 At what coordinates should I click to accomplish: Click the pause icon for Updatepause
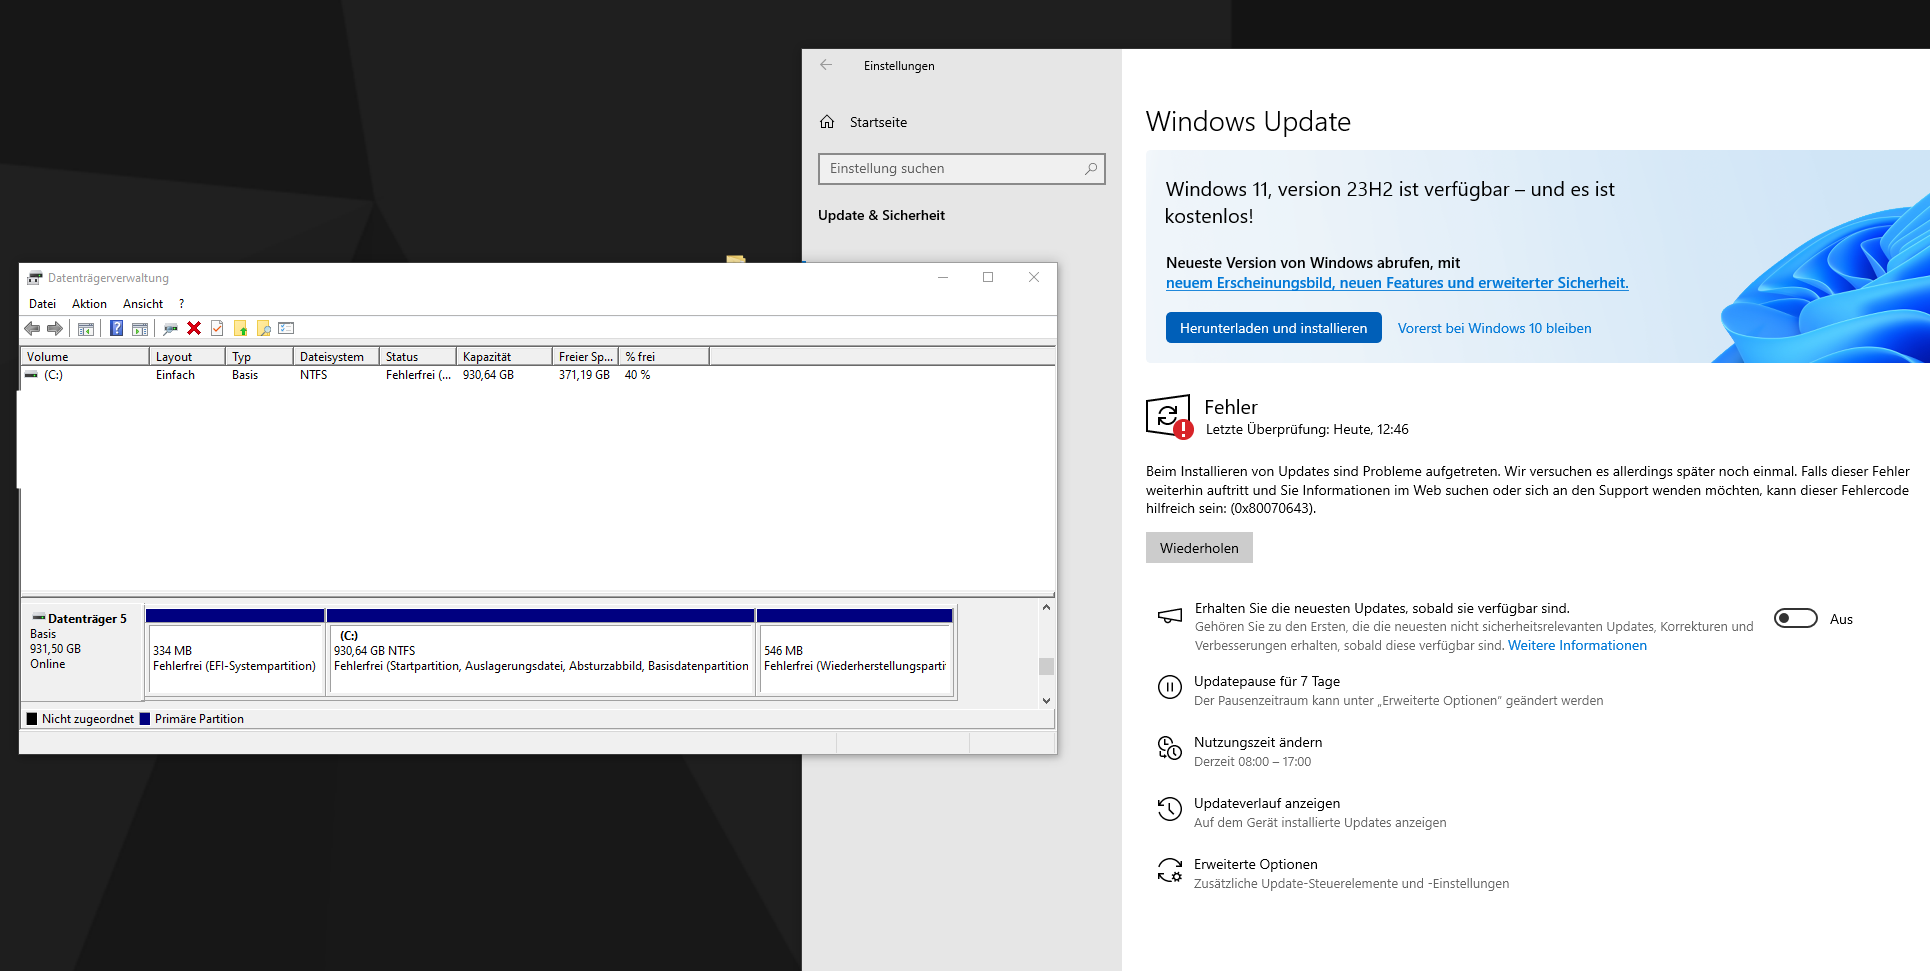click(x=1170, y=687)
